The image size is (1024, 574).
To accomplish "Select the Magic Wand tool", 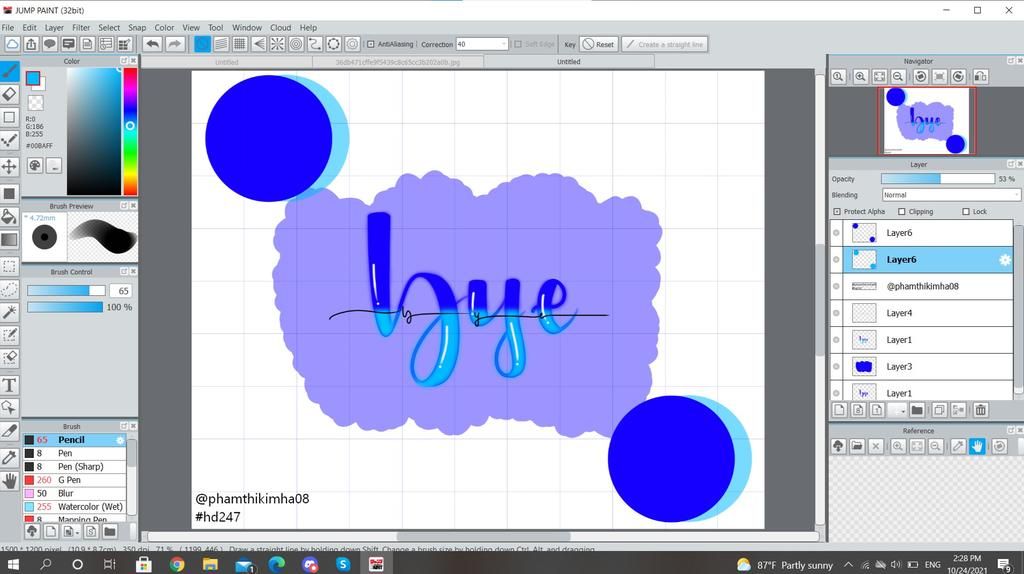I will tap(9, 312).
